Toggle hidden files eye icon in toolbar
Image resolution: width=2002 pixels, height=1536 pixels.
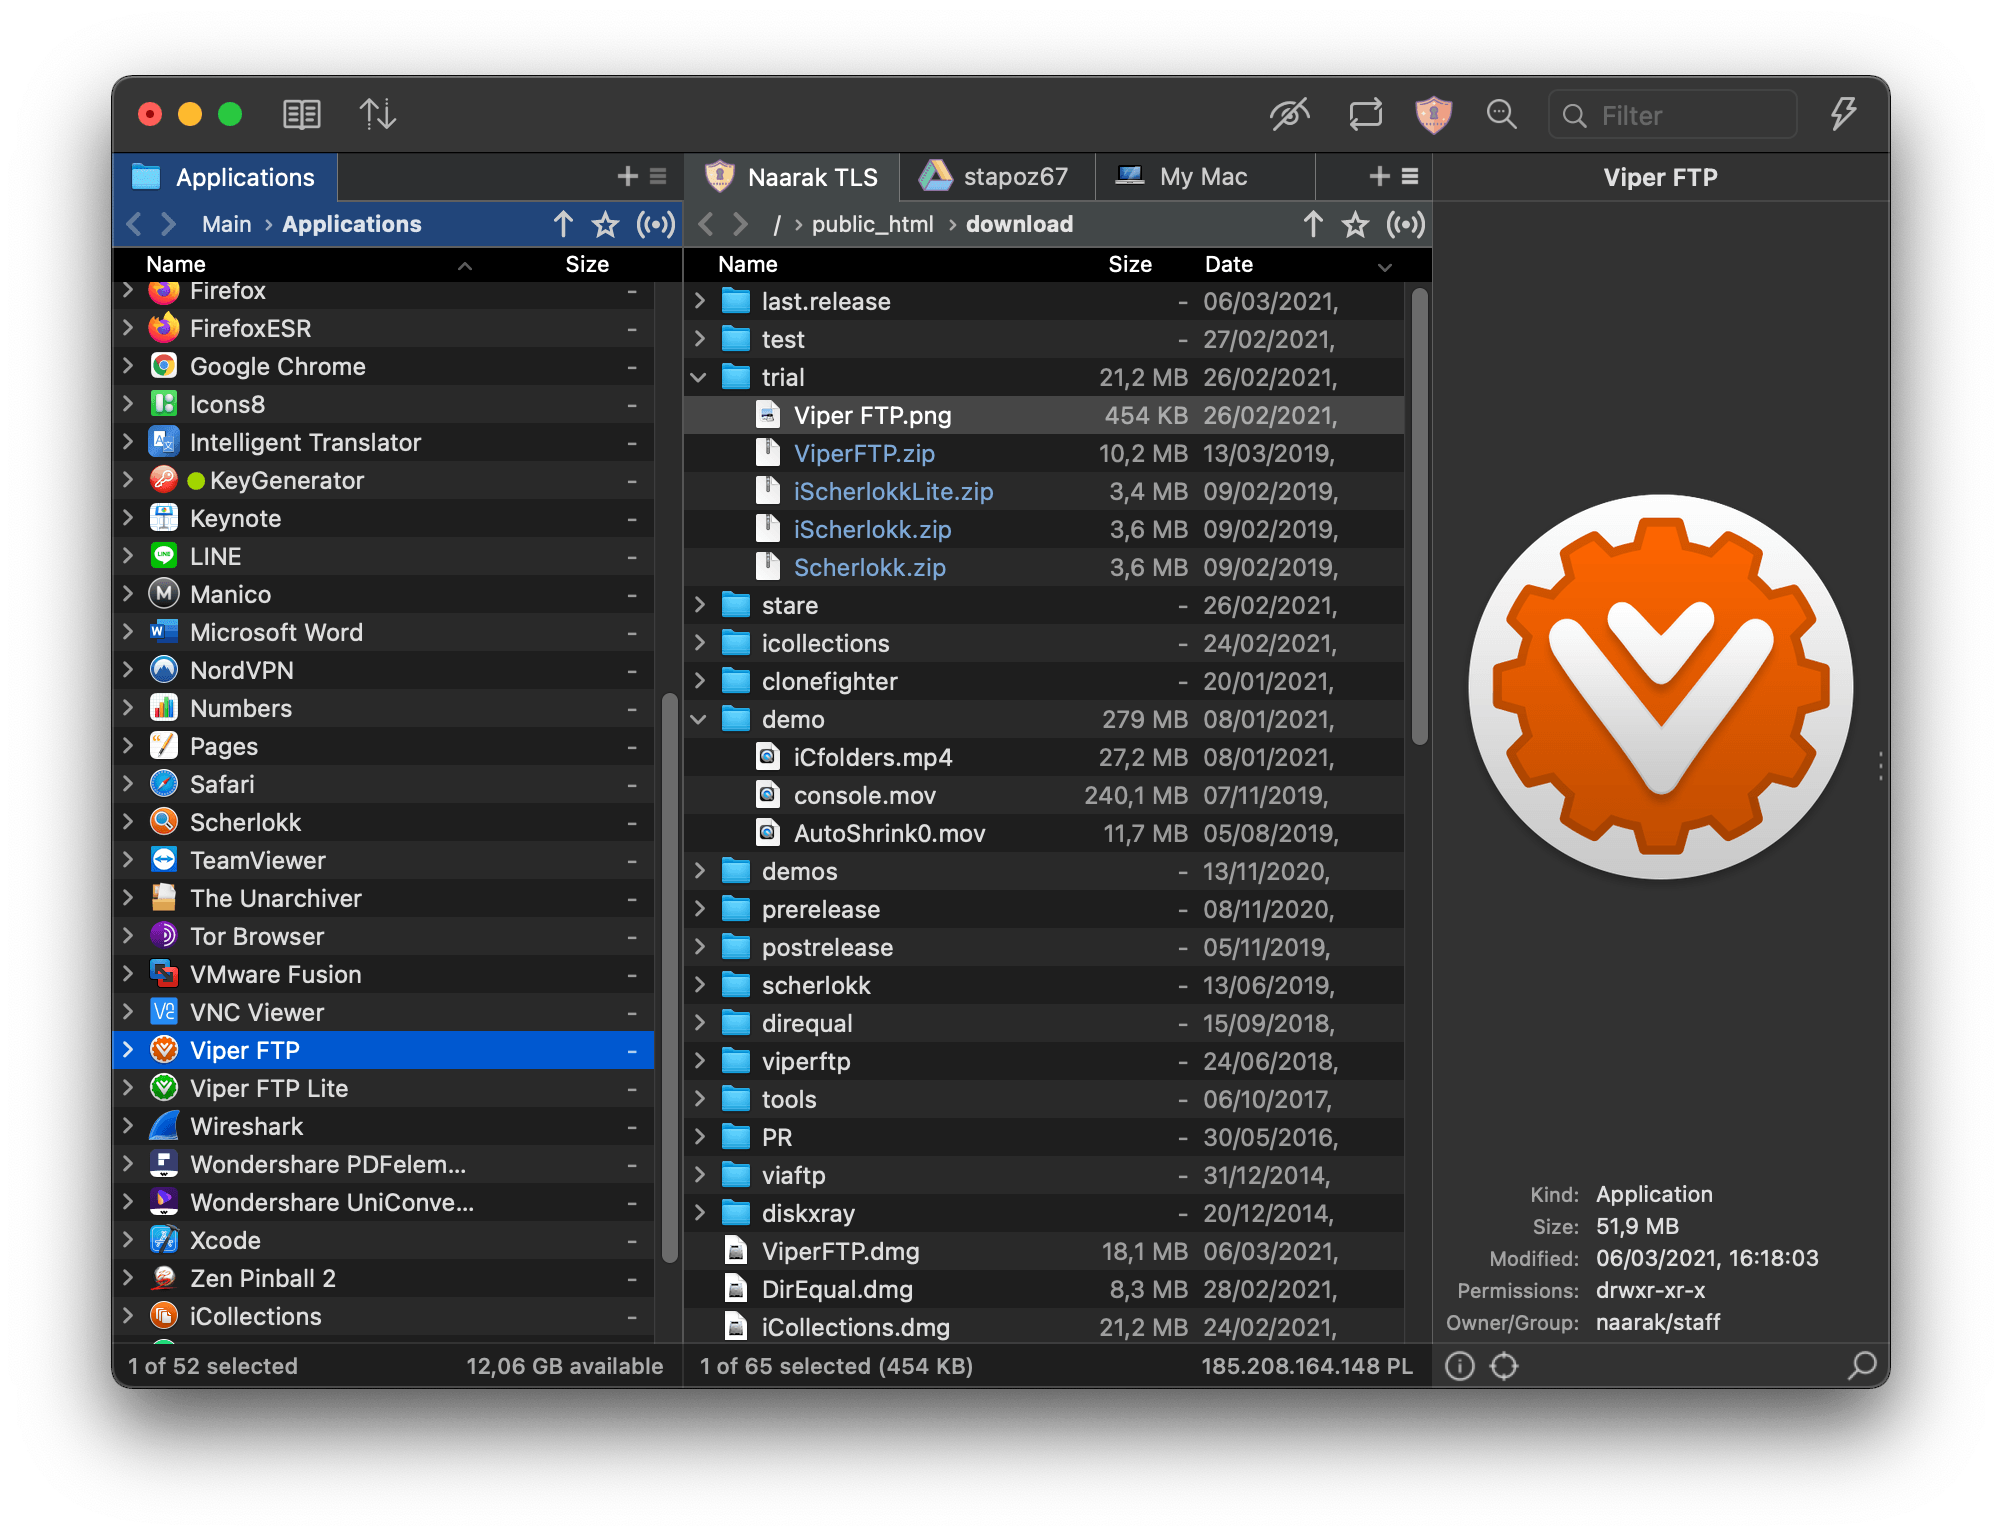(x=1289, y=115)
